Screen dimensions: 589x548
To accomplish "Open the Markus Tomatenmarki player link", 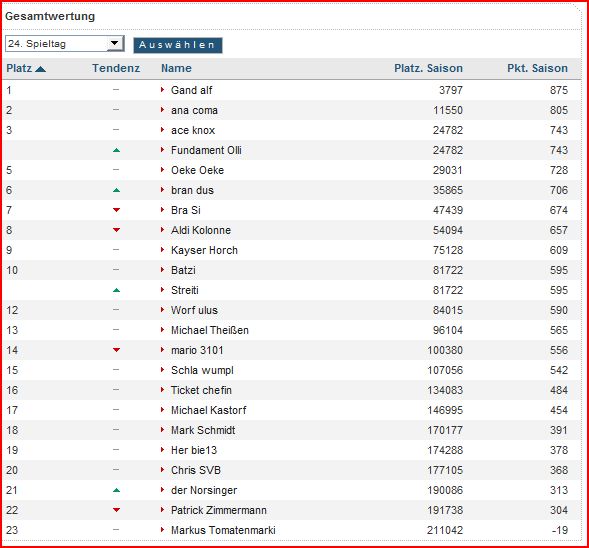I will tap(223, 530).
